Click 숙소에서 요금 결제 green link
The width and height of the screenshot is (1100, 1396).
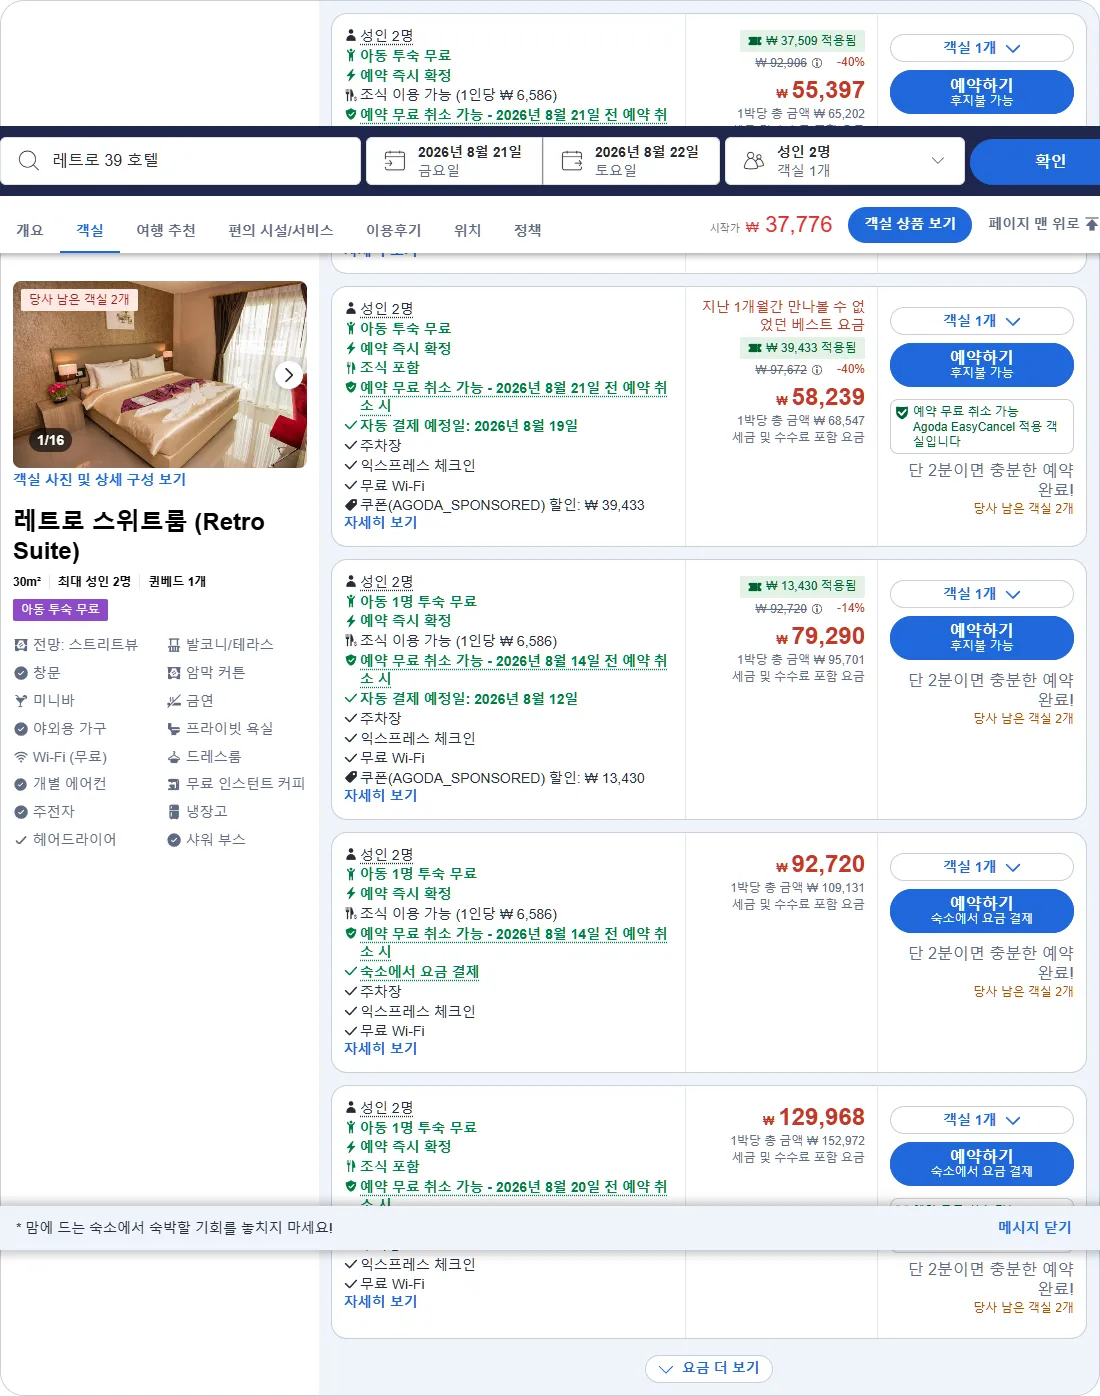pos(420,971)
